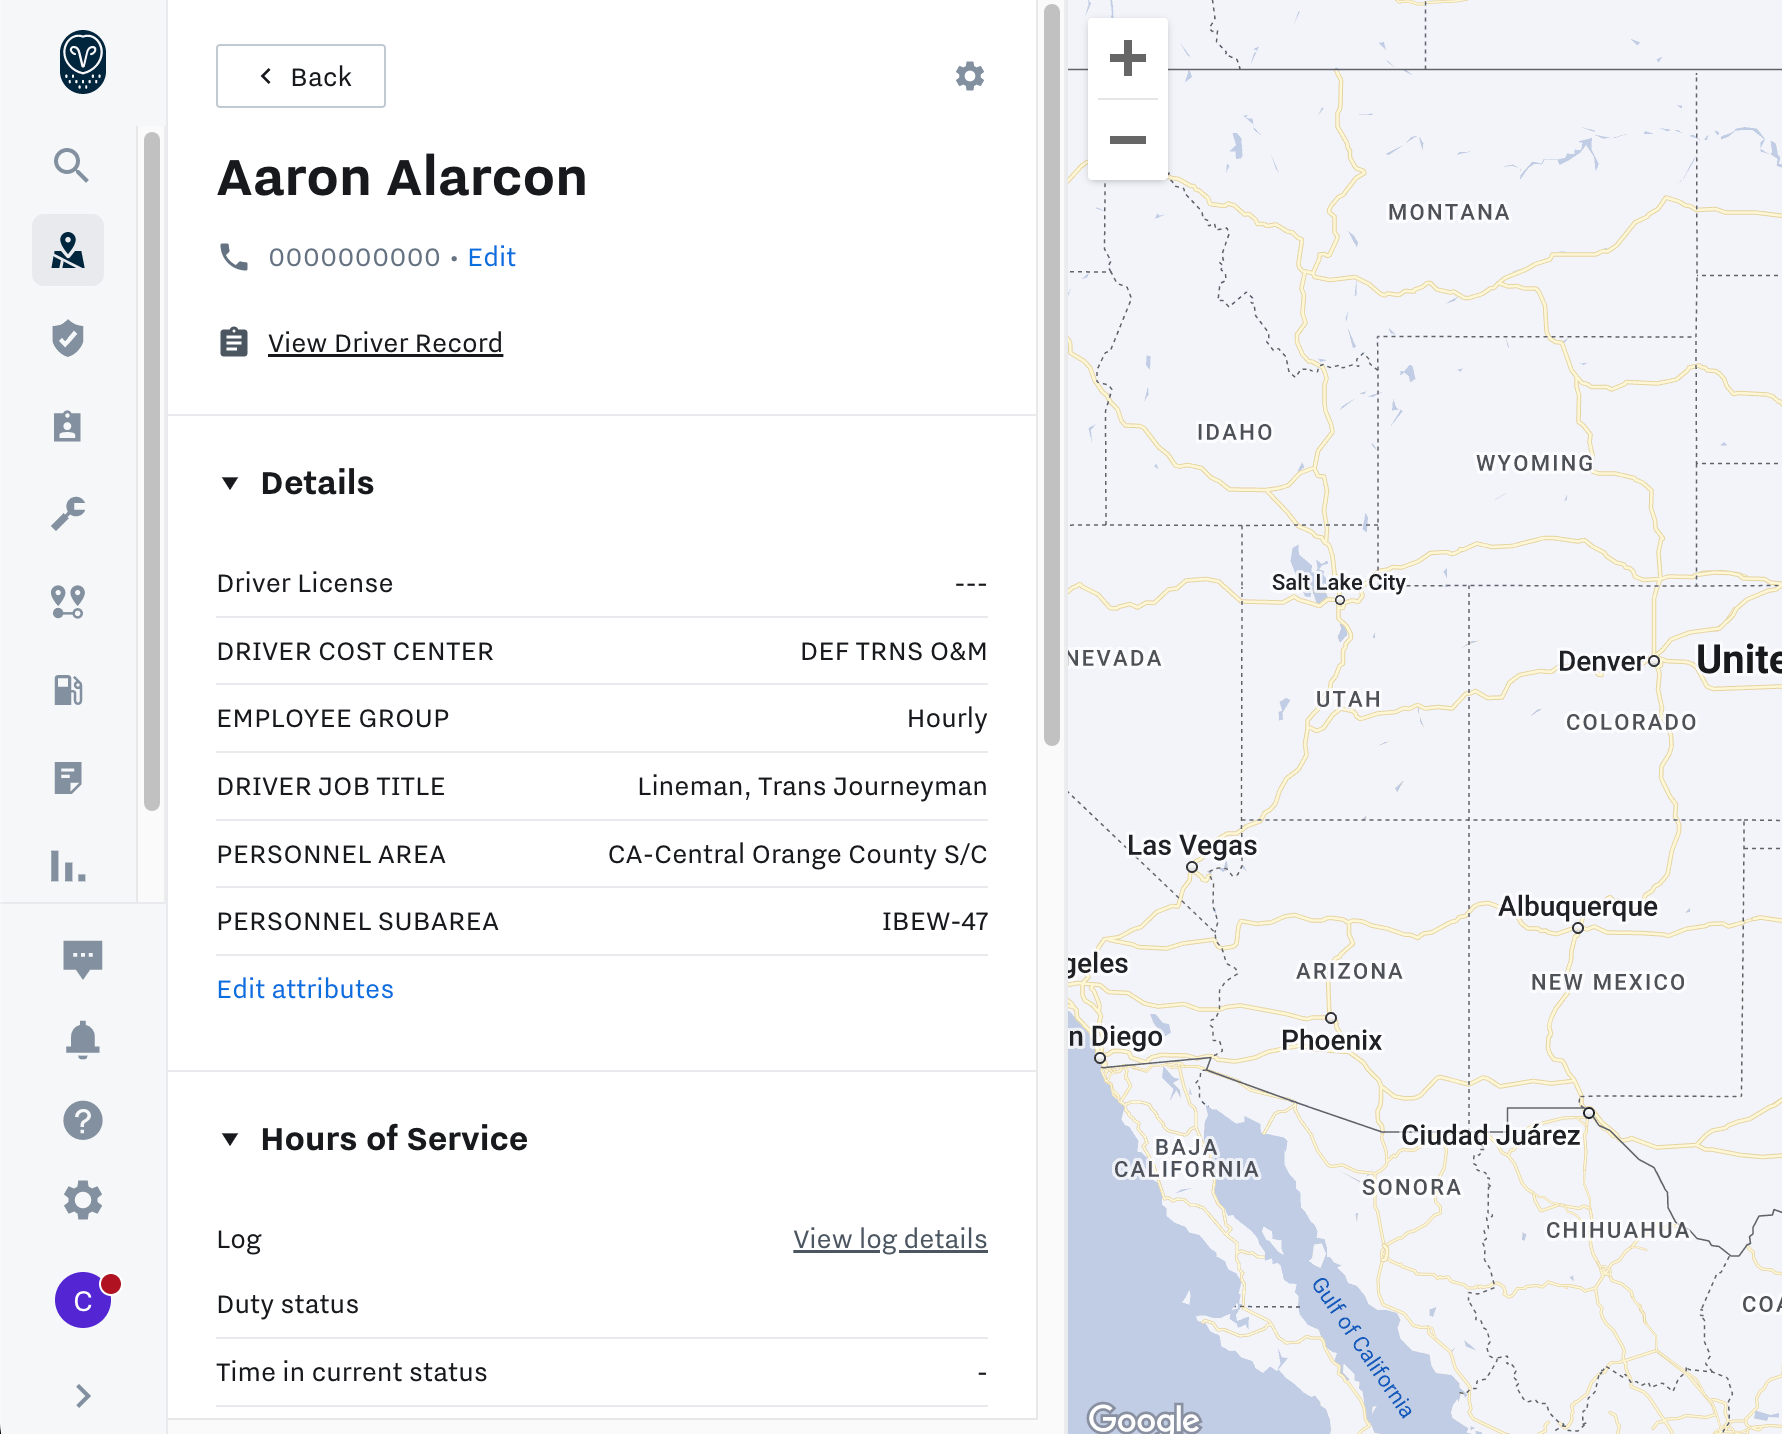Screen dimensions: 1782x1434
Task: Click the Back button
Action: [x=301, y=77]
